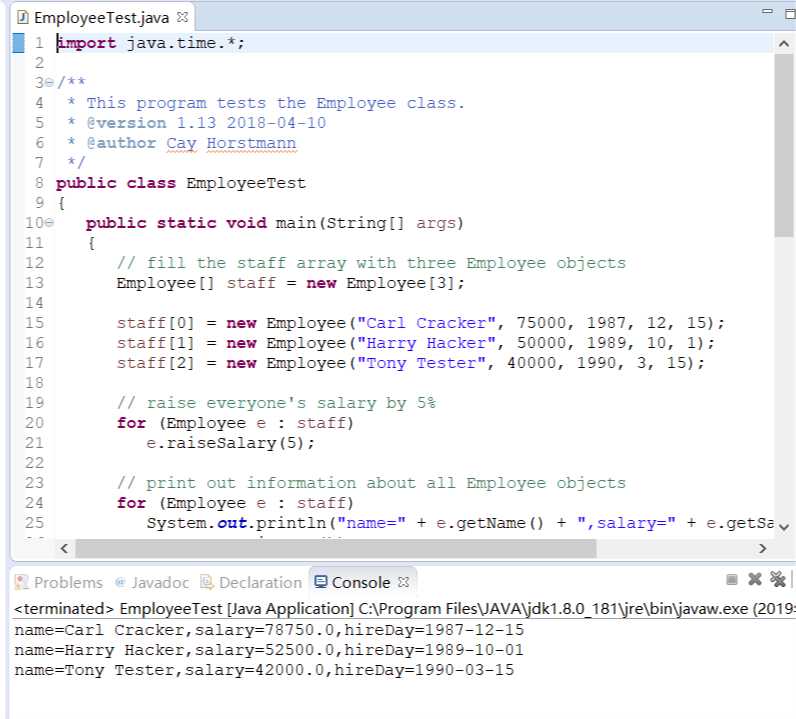Click the "main" method name
Image resolution: width=796 pixels, height=719 pixels.
click(295, 223)
